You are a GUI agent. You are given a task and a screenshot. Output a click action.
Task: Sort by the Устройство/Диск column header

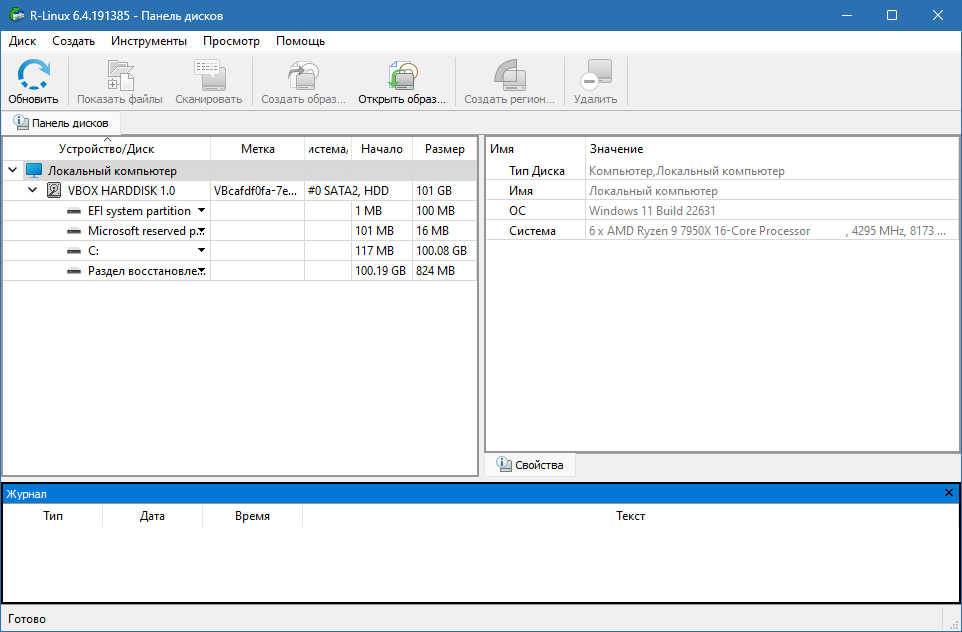(x=107, y=149)
